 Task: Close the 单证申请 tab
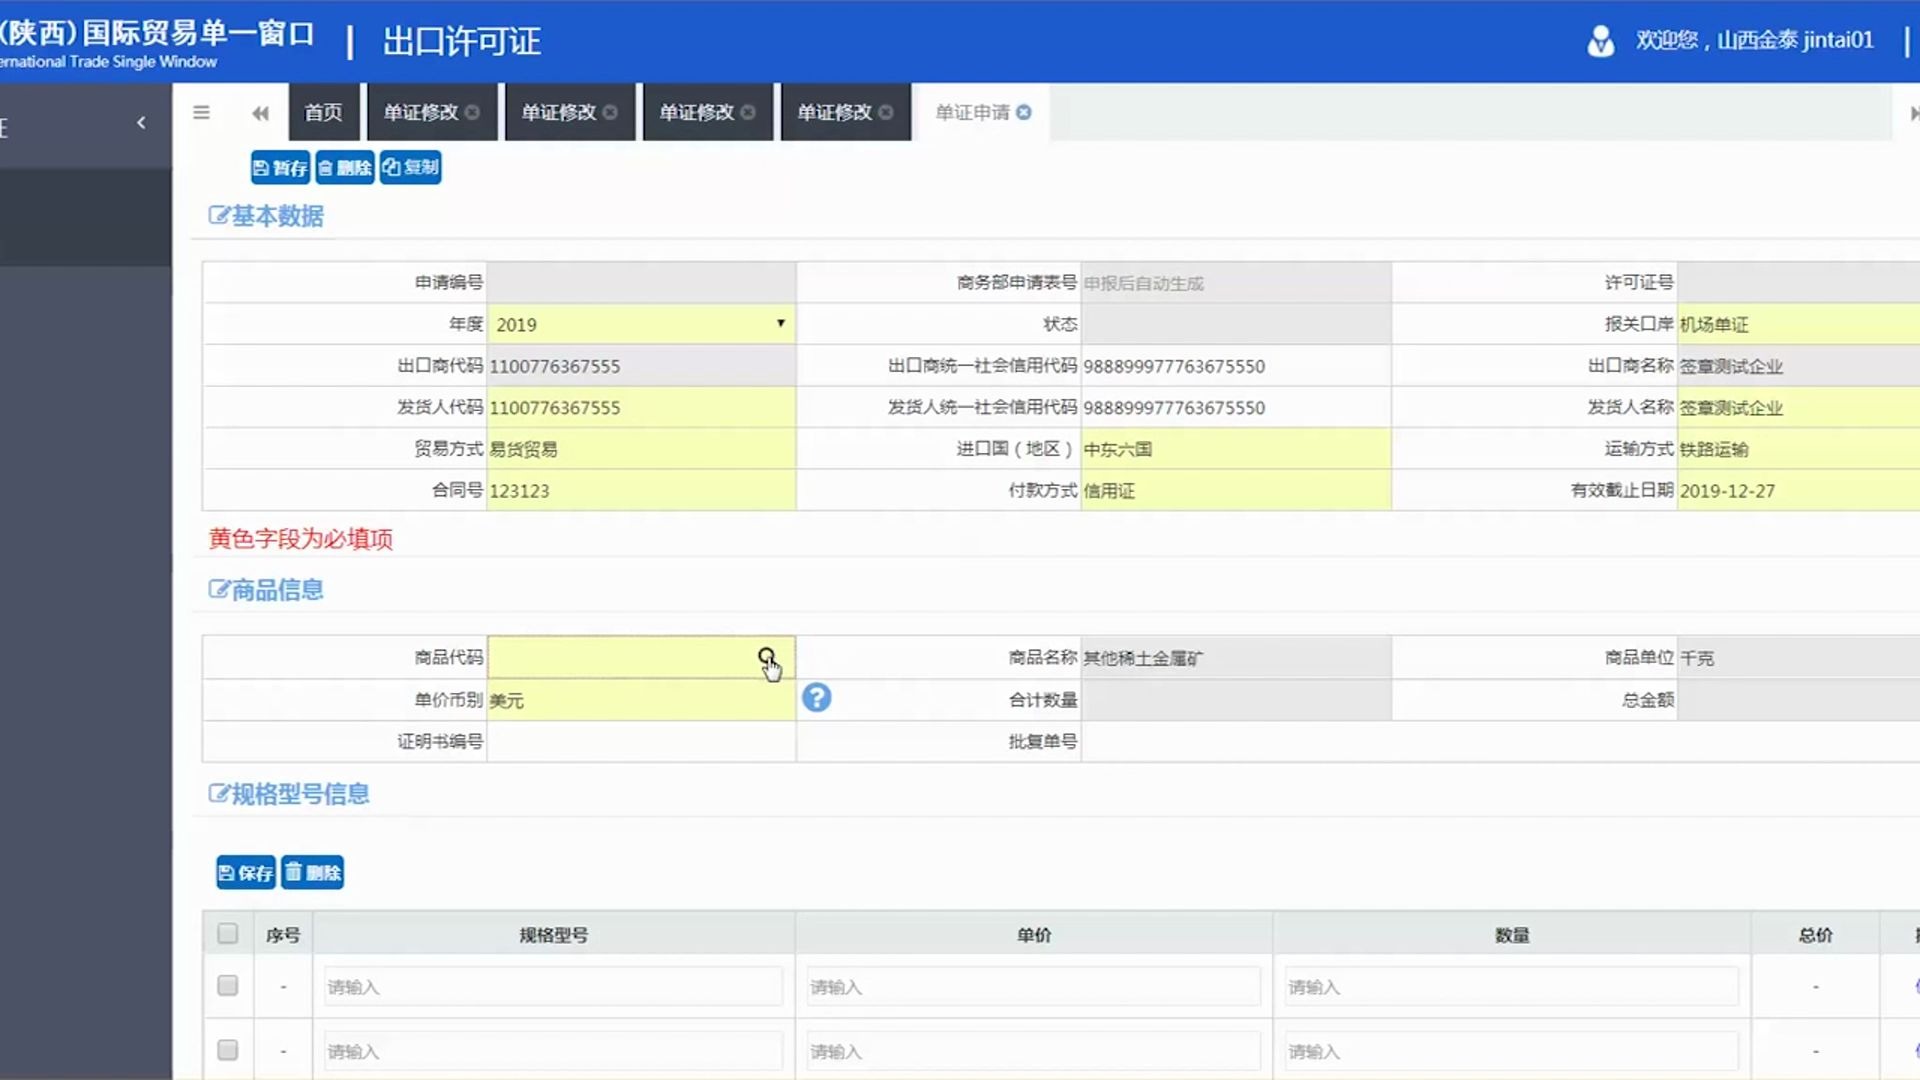(x=1024, y=112)
